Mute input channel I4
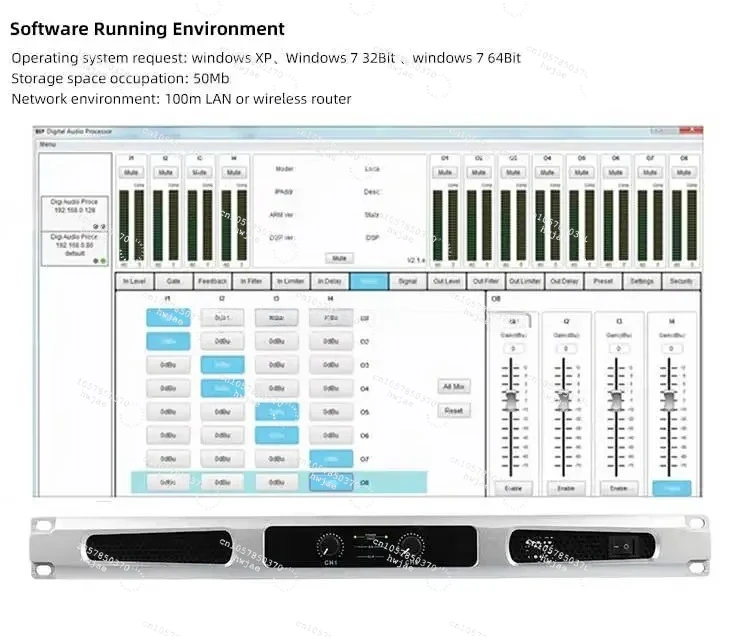The width and height of the screenshot is (750, 639). point(234,172)
